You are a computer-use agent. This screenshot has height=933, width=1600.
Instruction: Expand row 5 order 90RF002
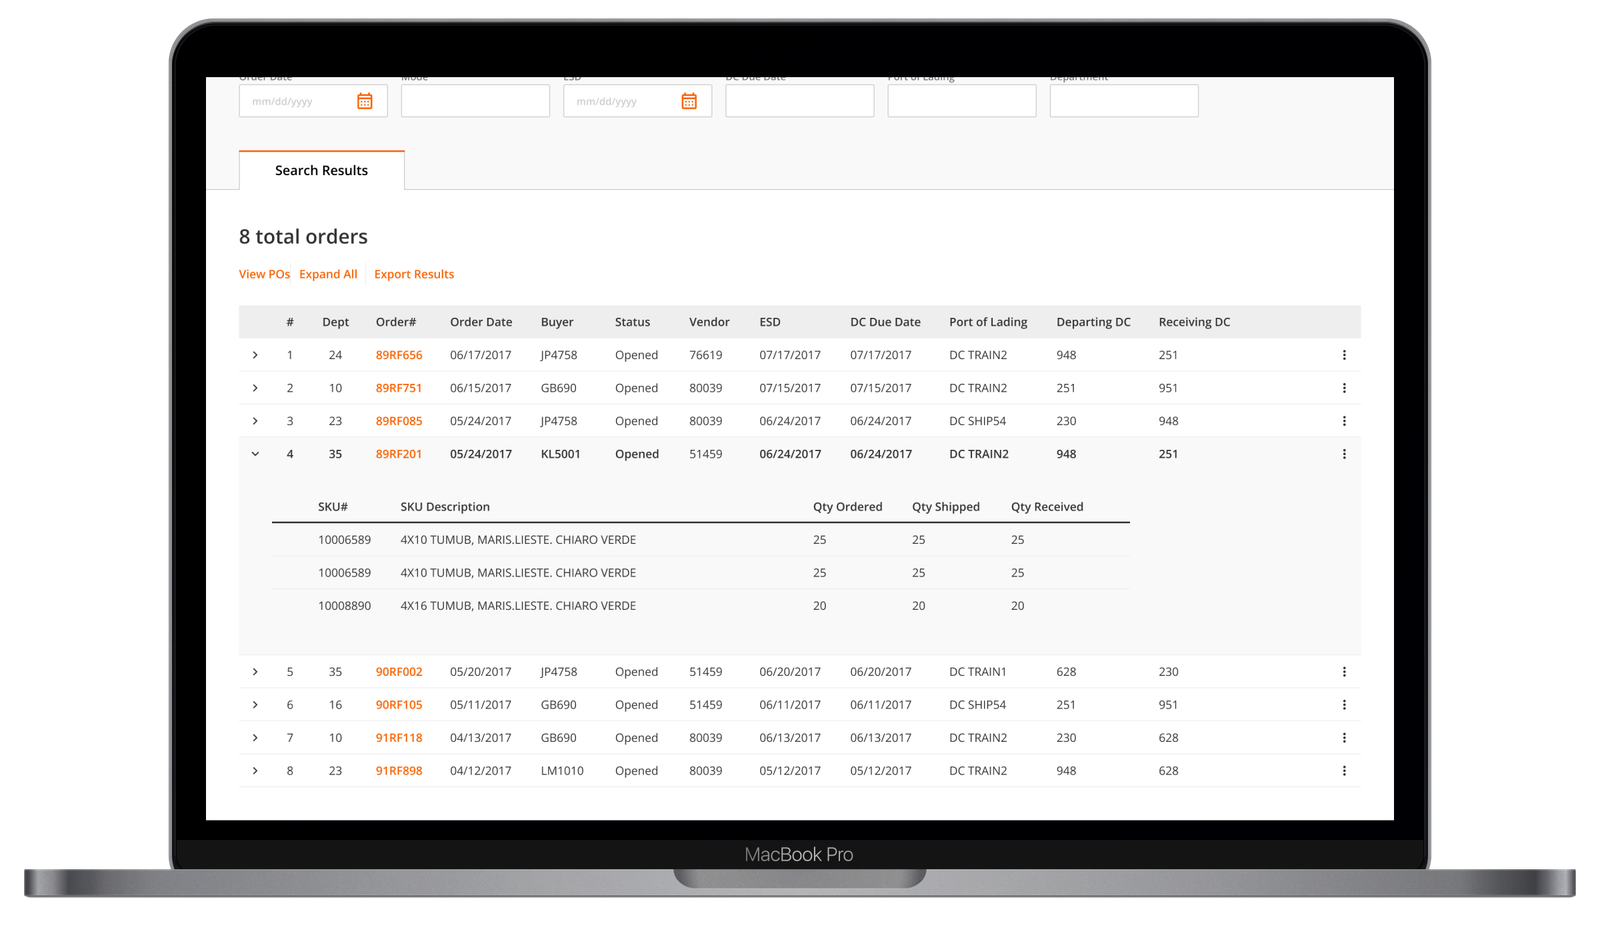[255, 672]
